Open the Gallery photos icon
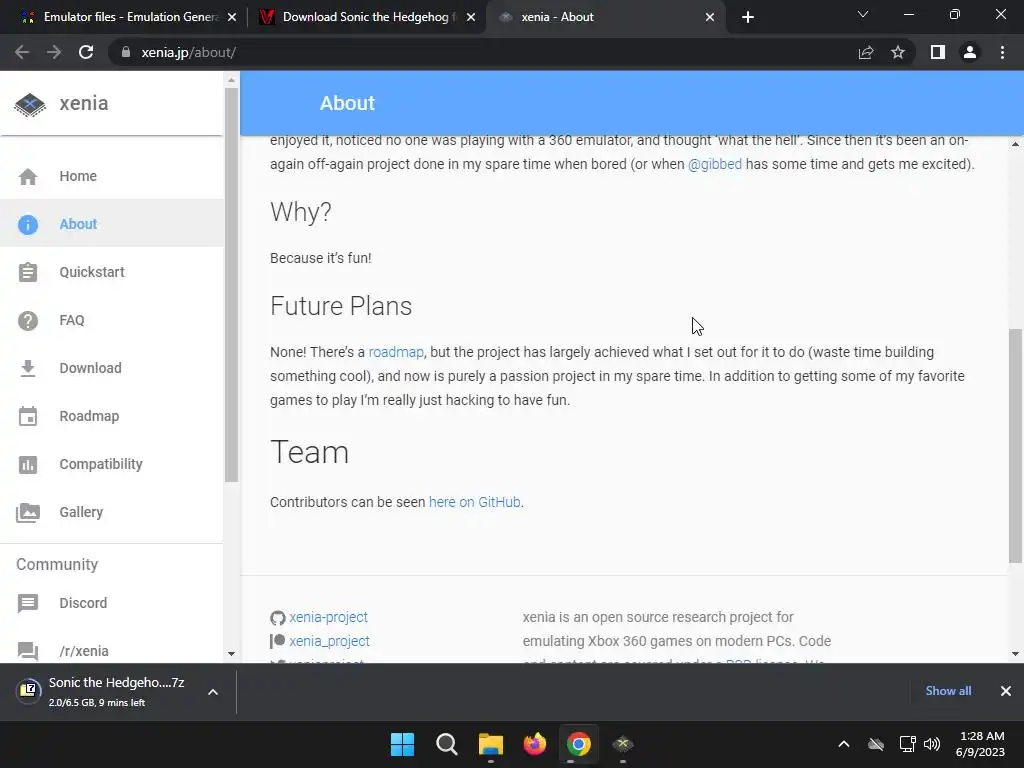 pos(28,513)
